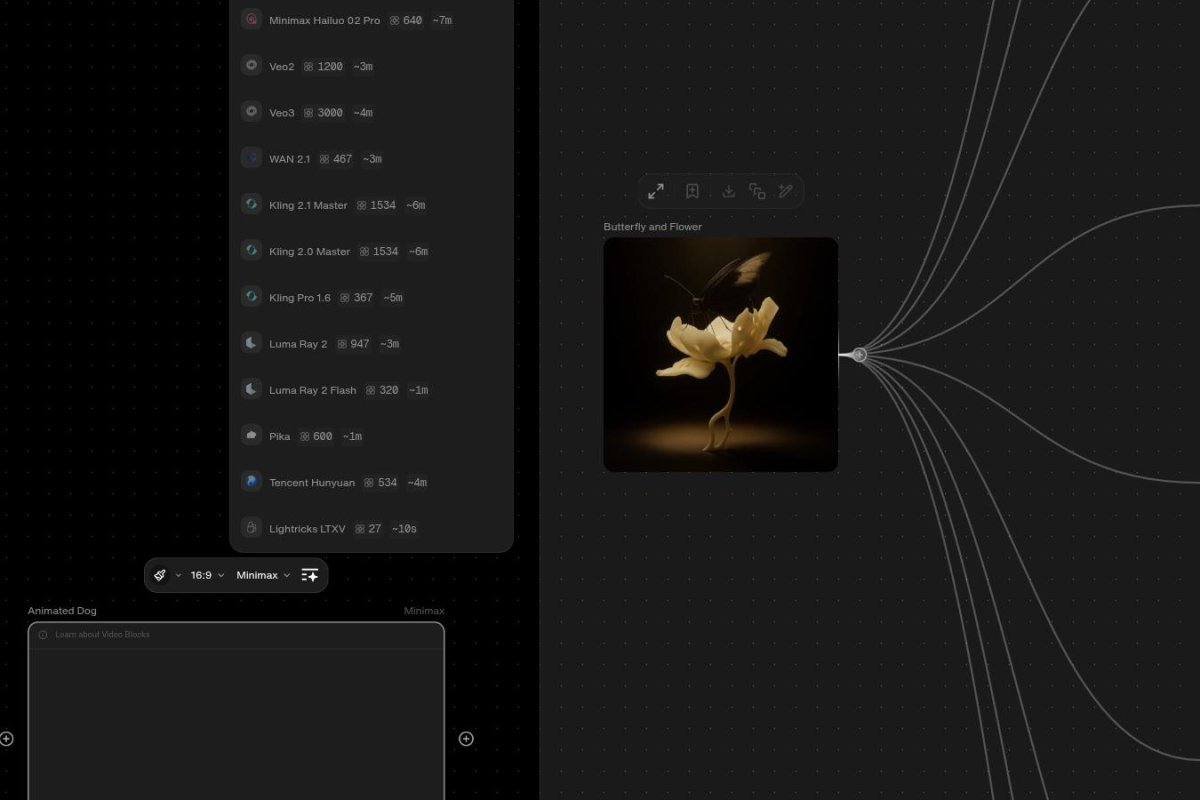Click the Butterfly and Flower image thumbnail
The height and width of the screenshot is (800, 1200).
(720, 353)
